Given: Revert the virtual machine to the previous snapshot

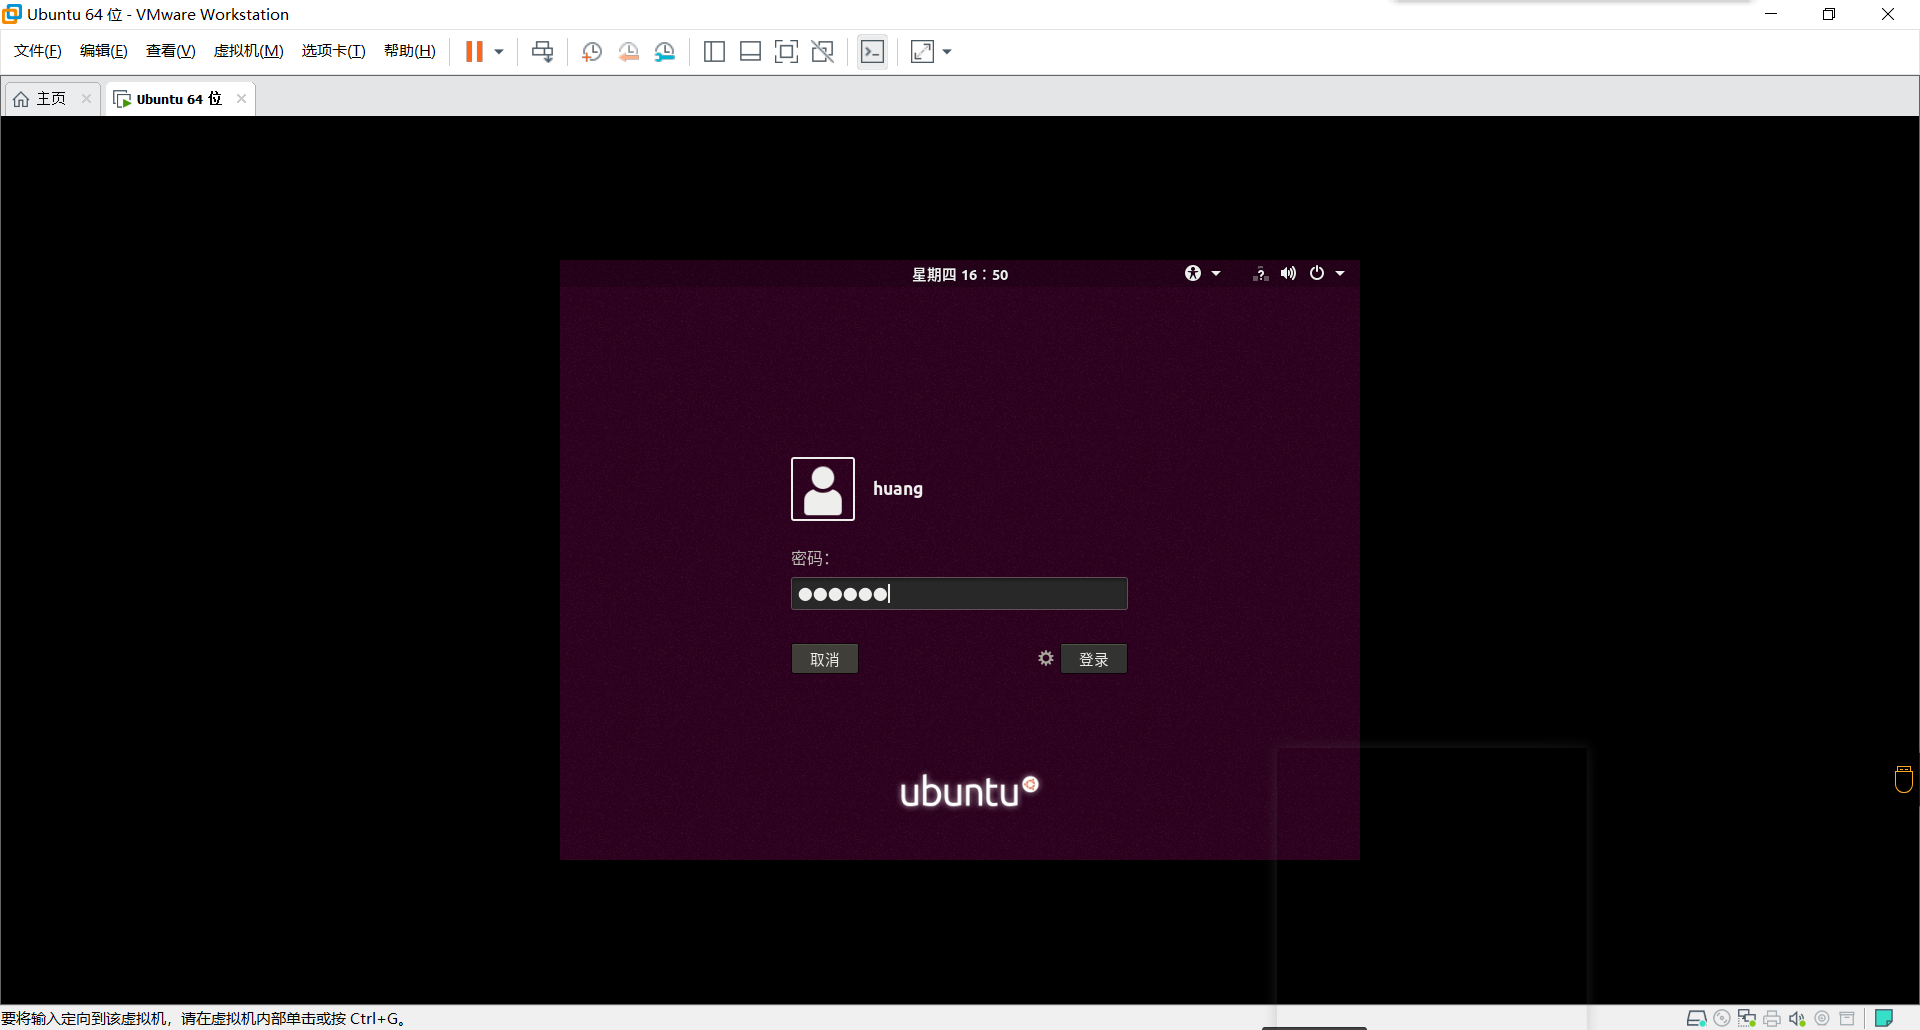Looking at the screenshot, I should click(629, 52).
